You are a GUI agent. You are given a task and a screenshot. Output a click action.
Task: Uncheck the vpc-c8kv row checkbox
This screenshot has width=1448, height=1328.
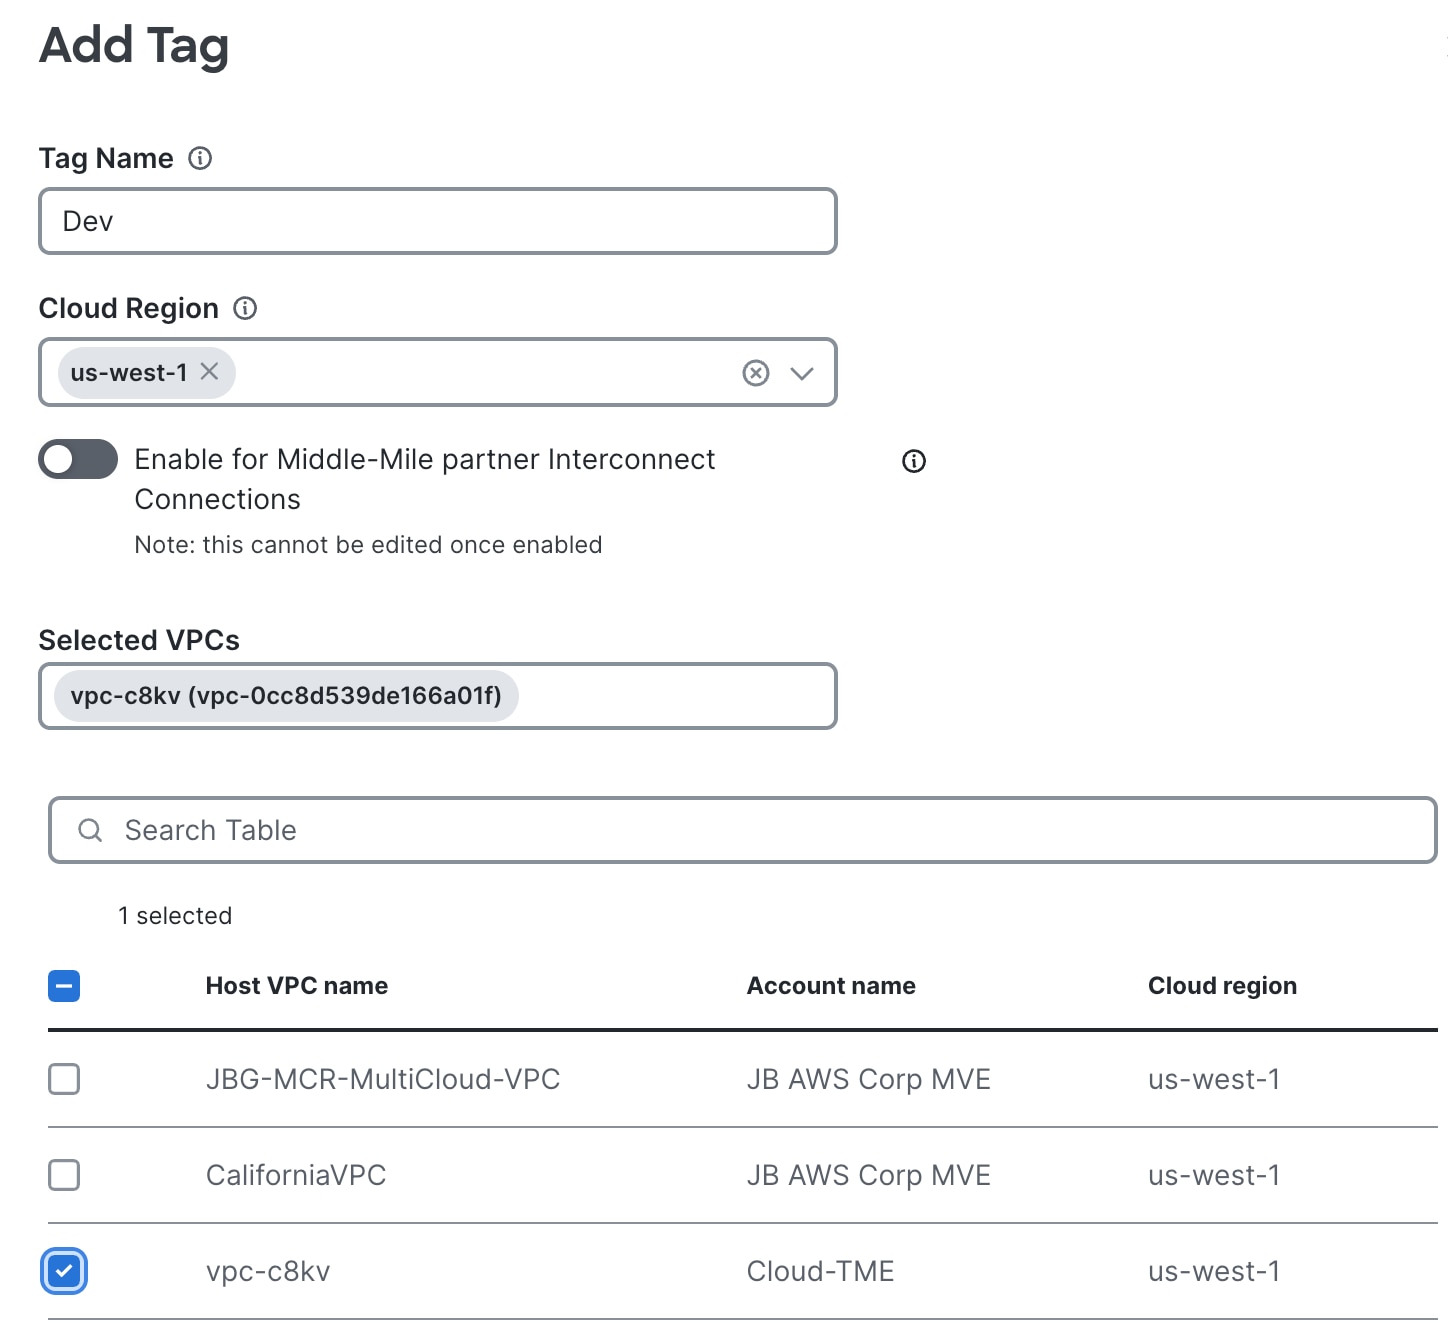[64, 1271]
